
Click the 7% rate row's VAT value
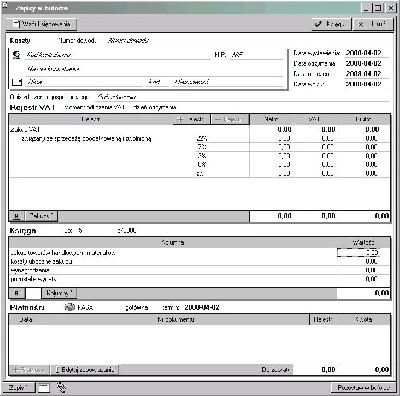328,147
